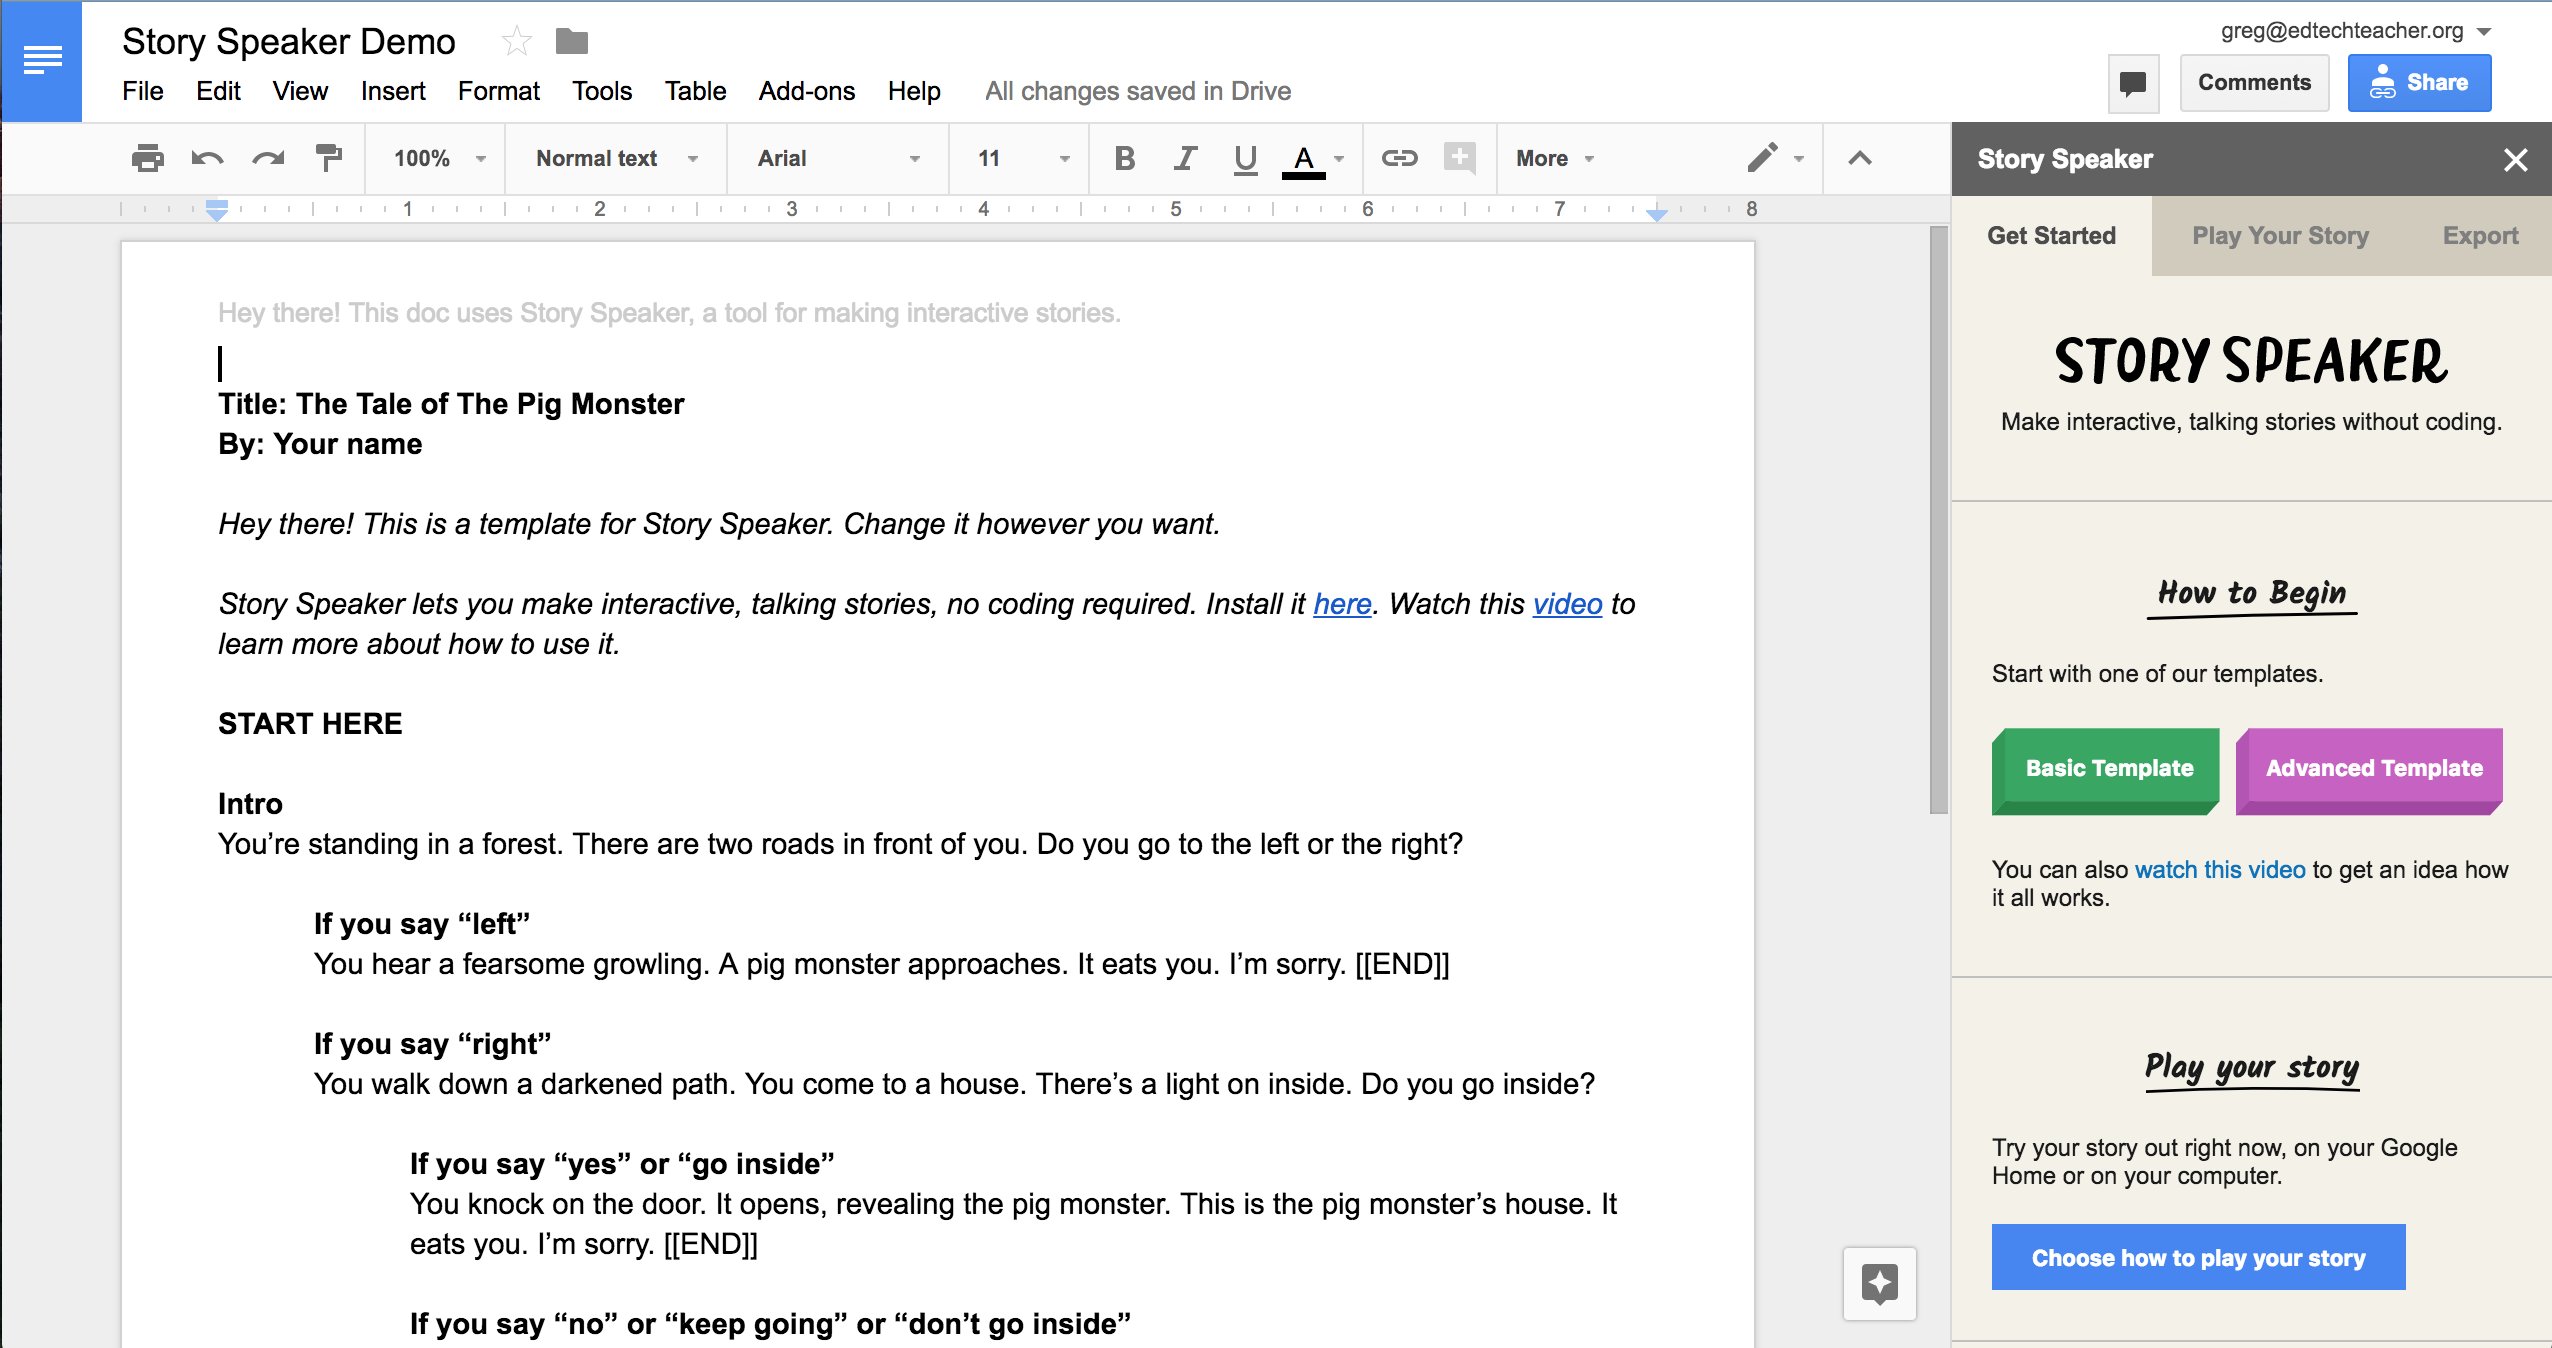The height and width of the screenshot is (1348, 2552).
Task: Open the Normal text style dropdown
Action: [x=616, y=158]
